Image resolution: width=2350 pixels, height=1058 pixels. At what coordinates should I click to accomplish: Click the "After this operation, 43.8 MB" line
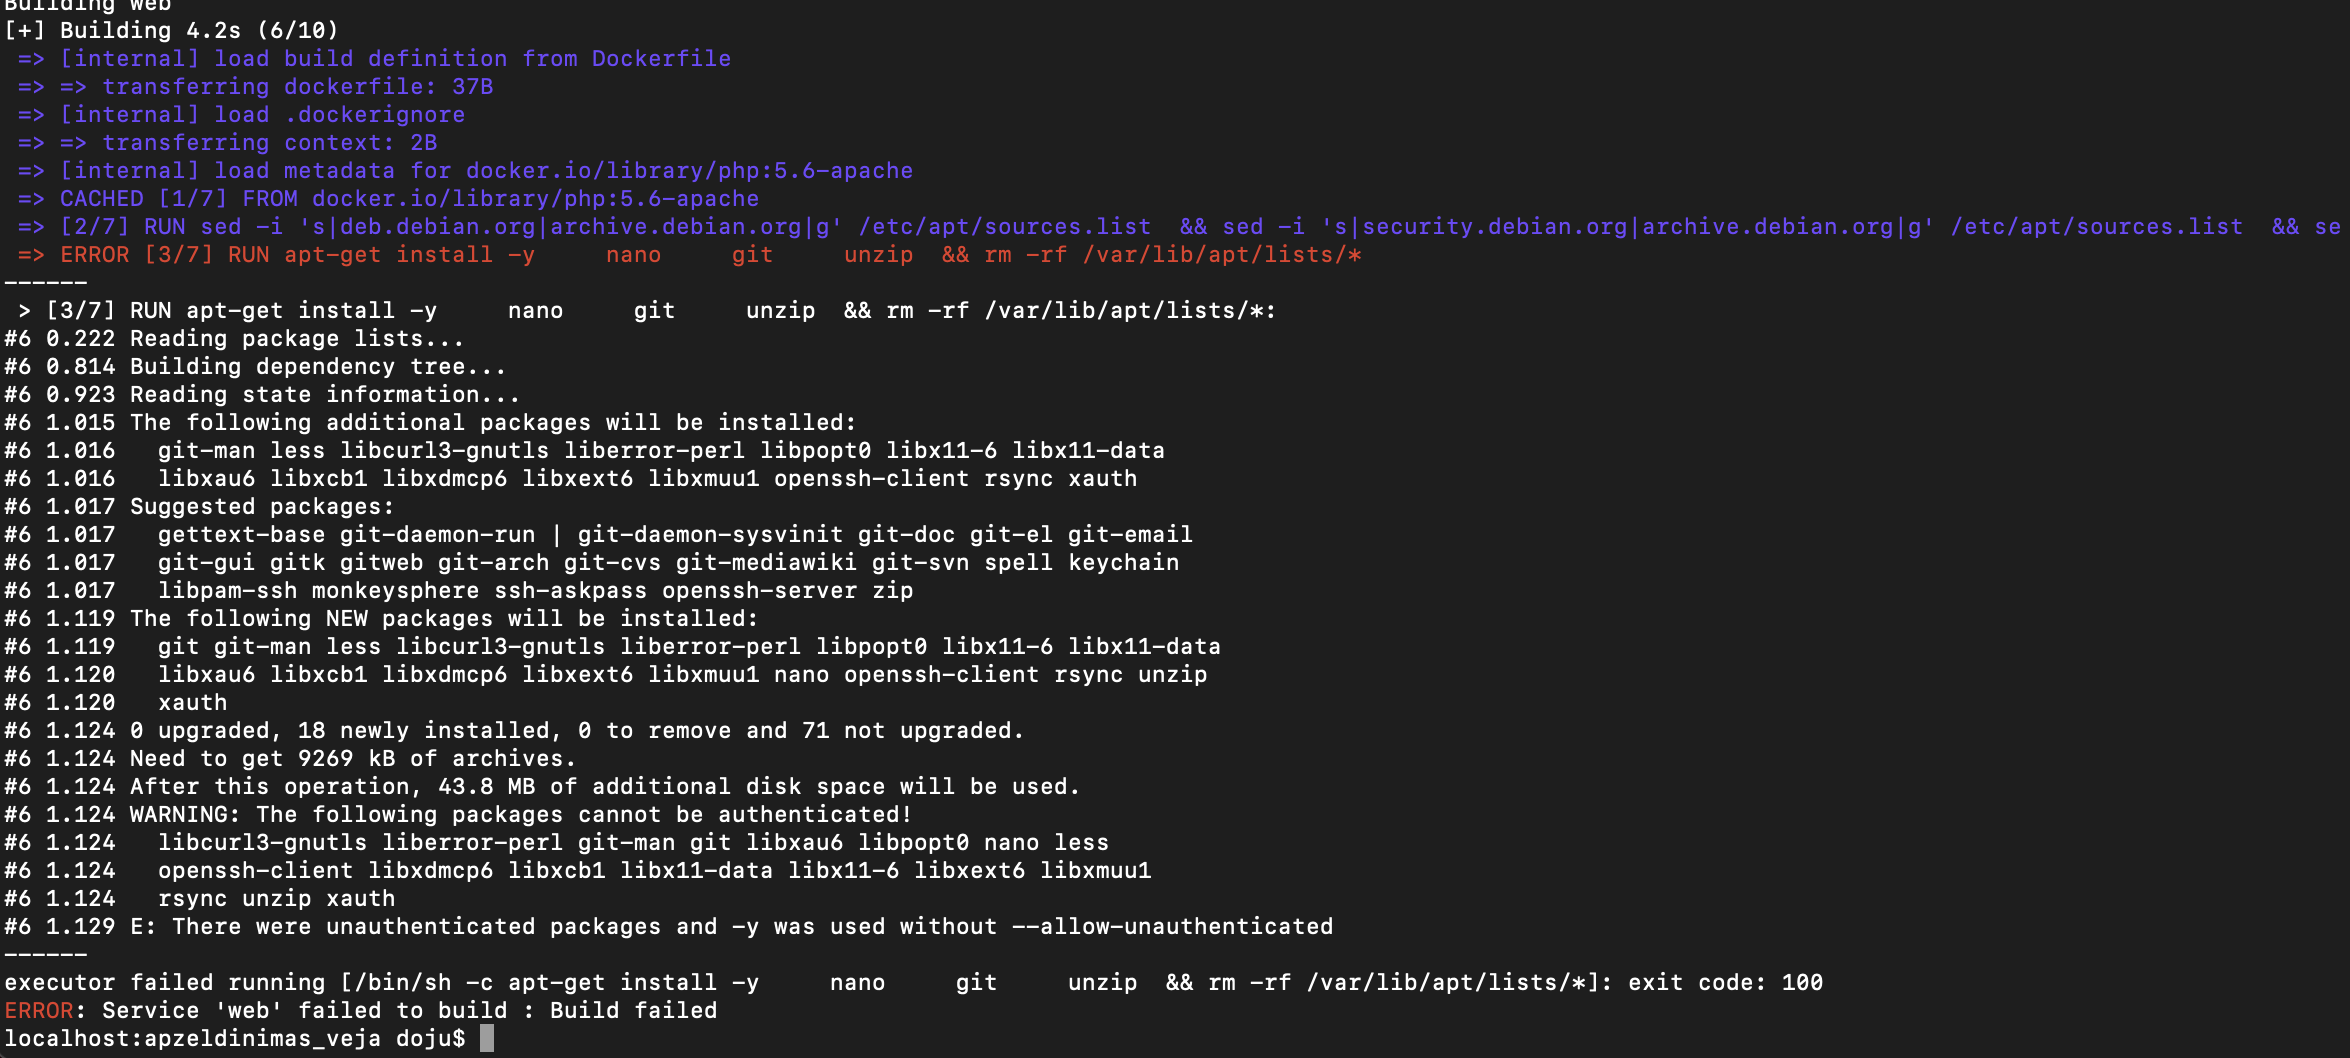click(x=605, y=786)
